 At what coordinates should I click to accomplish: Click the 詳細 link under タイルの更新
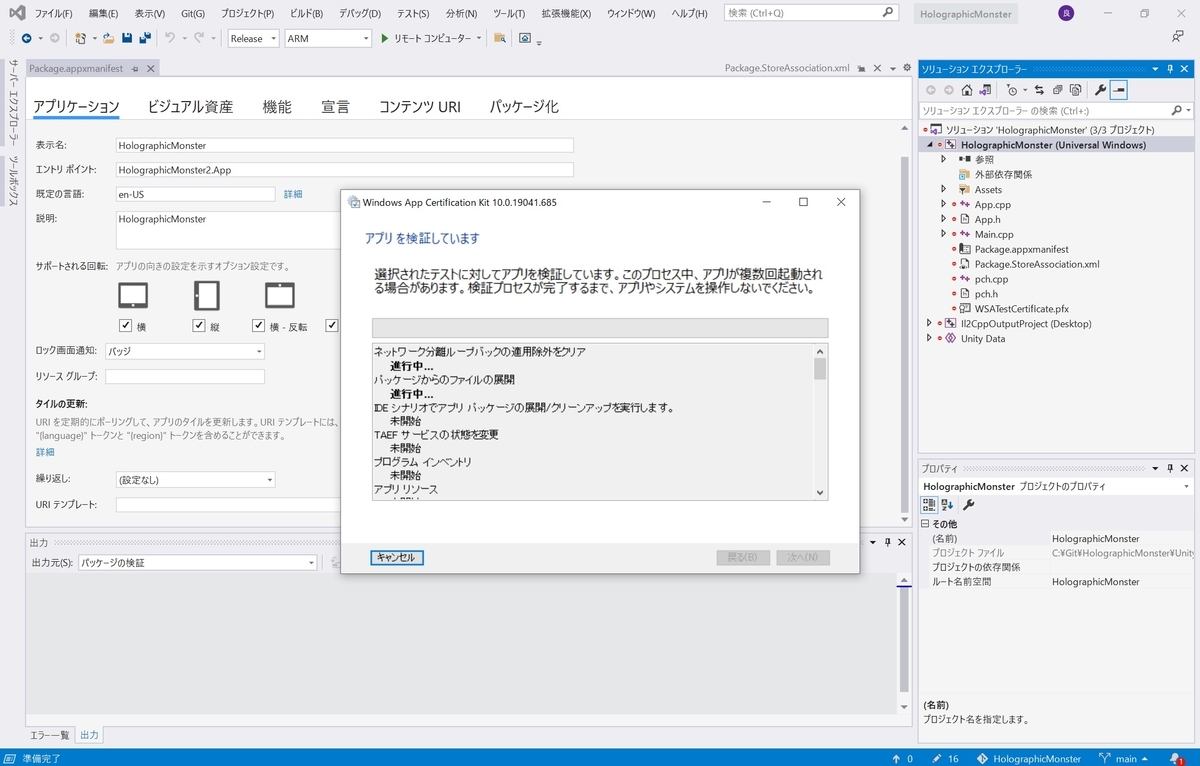pos(45,452)
